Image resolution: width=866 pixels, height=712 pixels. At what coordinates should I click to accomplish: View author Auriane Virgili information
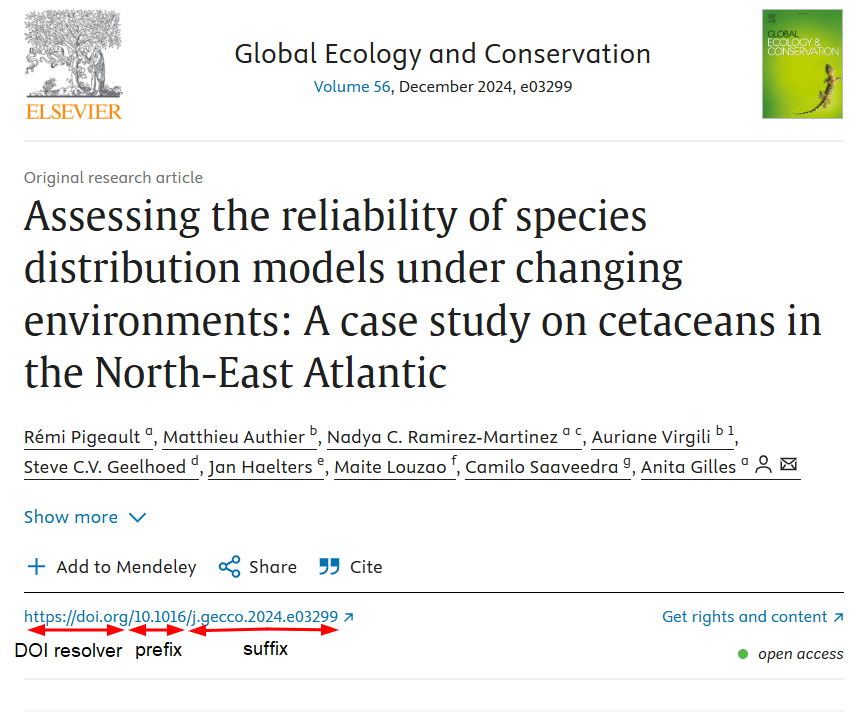tap(651, 437)
